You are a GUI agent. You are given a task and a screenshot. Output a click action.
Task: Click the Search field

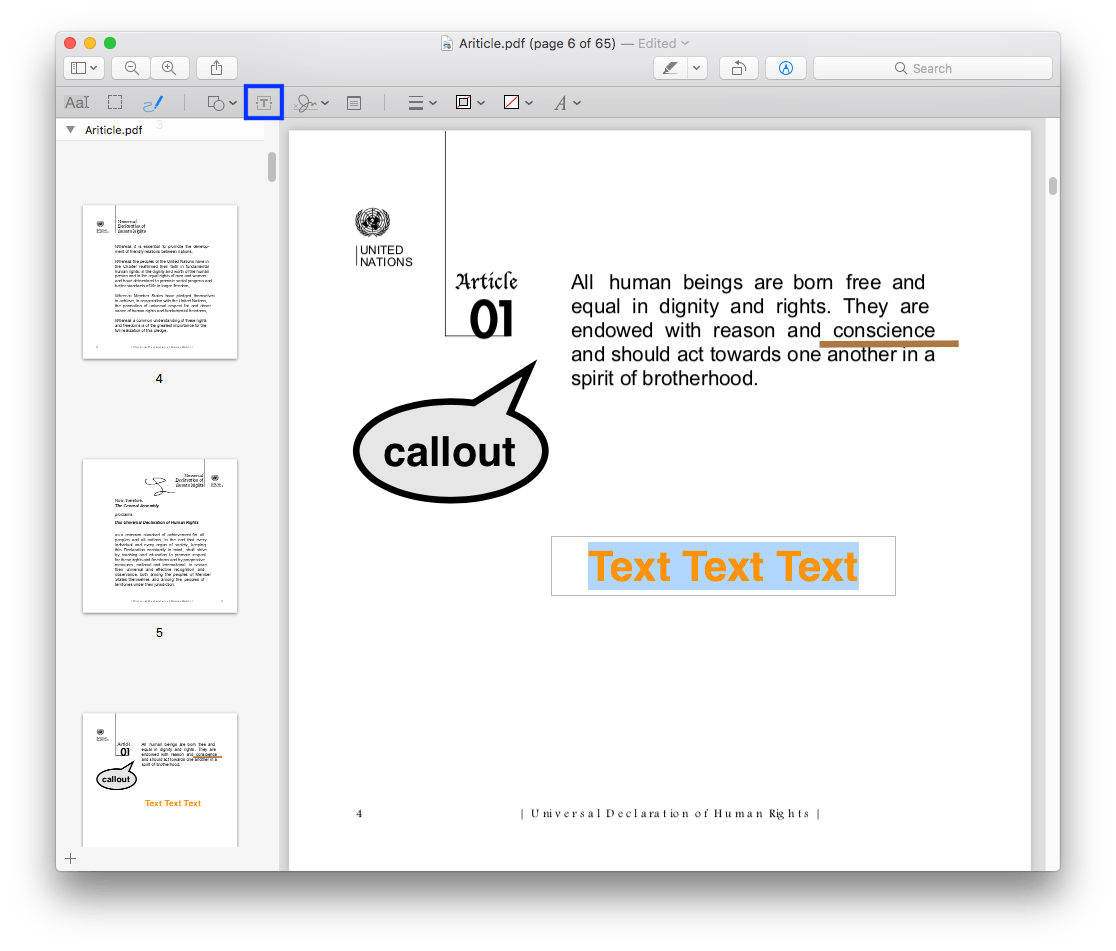tap(932, 67)
